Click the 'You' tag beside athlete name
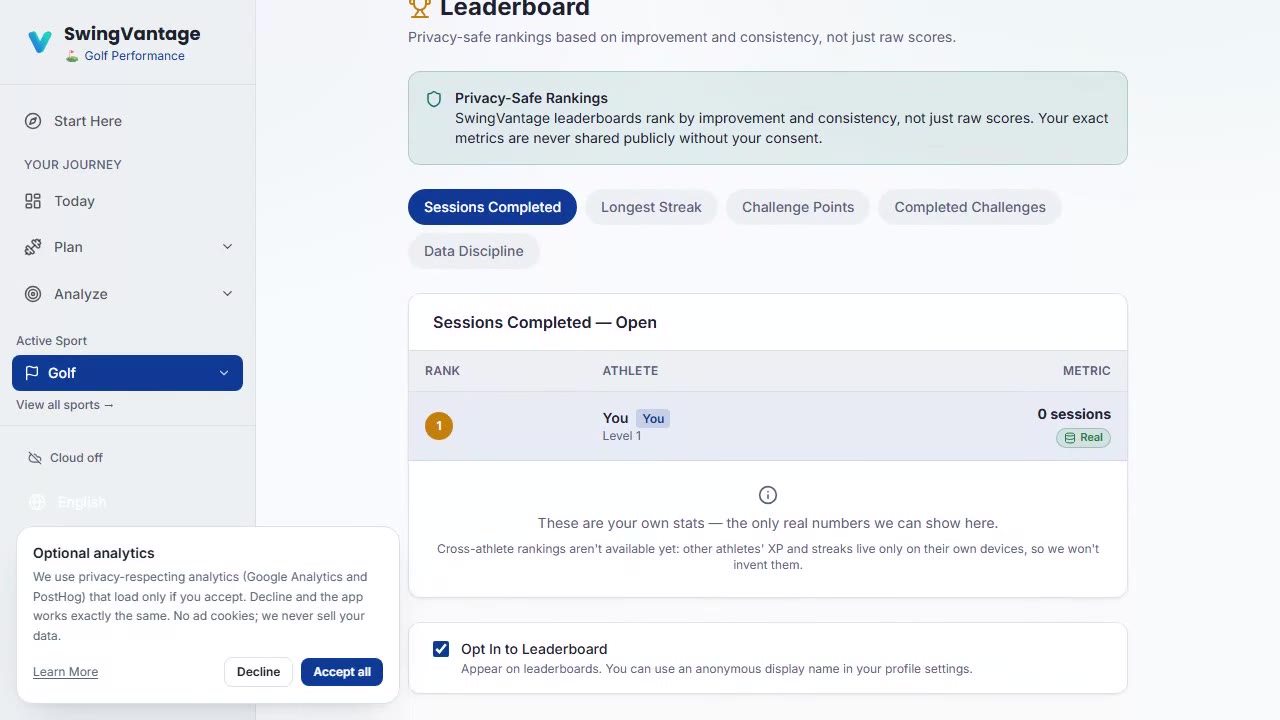Viewport: 1280px width, 720px height. click(653, 419)
